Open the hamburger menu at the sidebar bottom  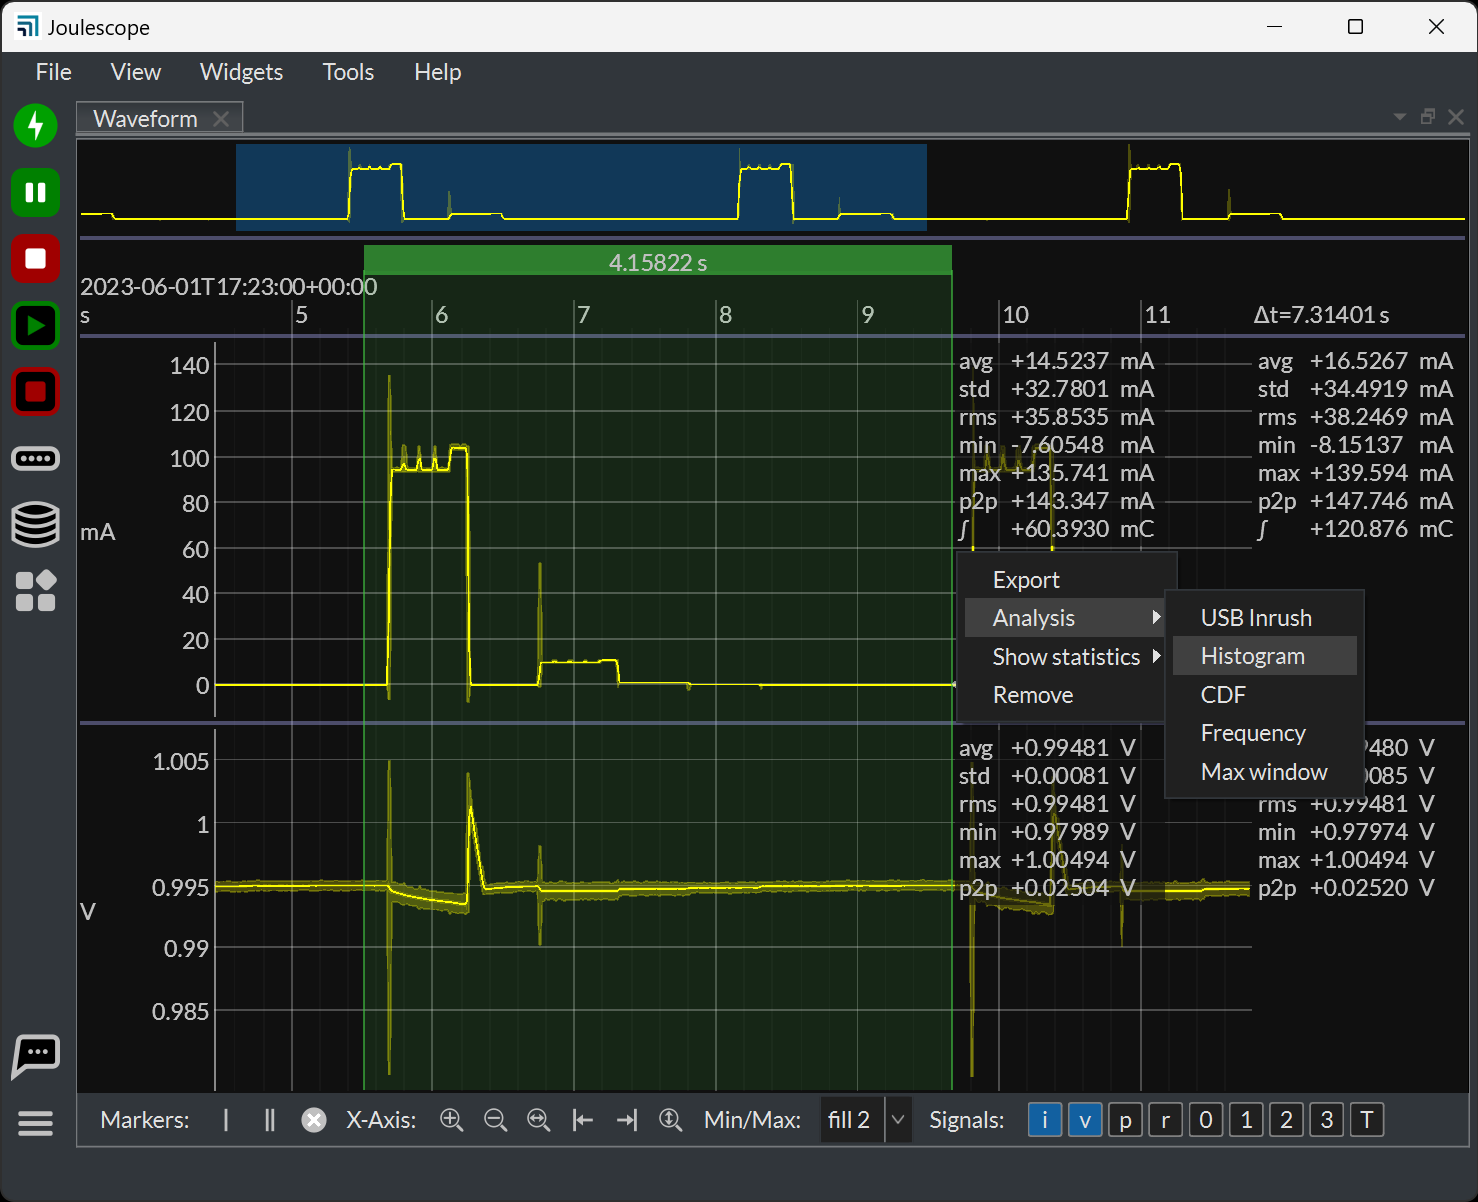[36, 1123]
